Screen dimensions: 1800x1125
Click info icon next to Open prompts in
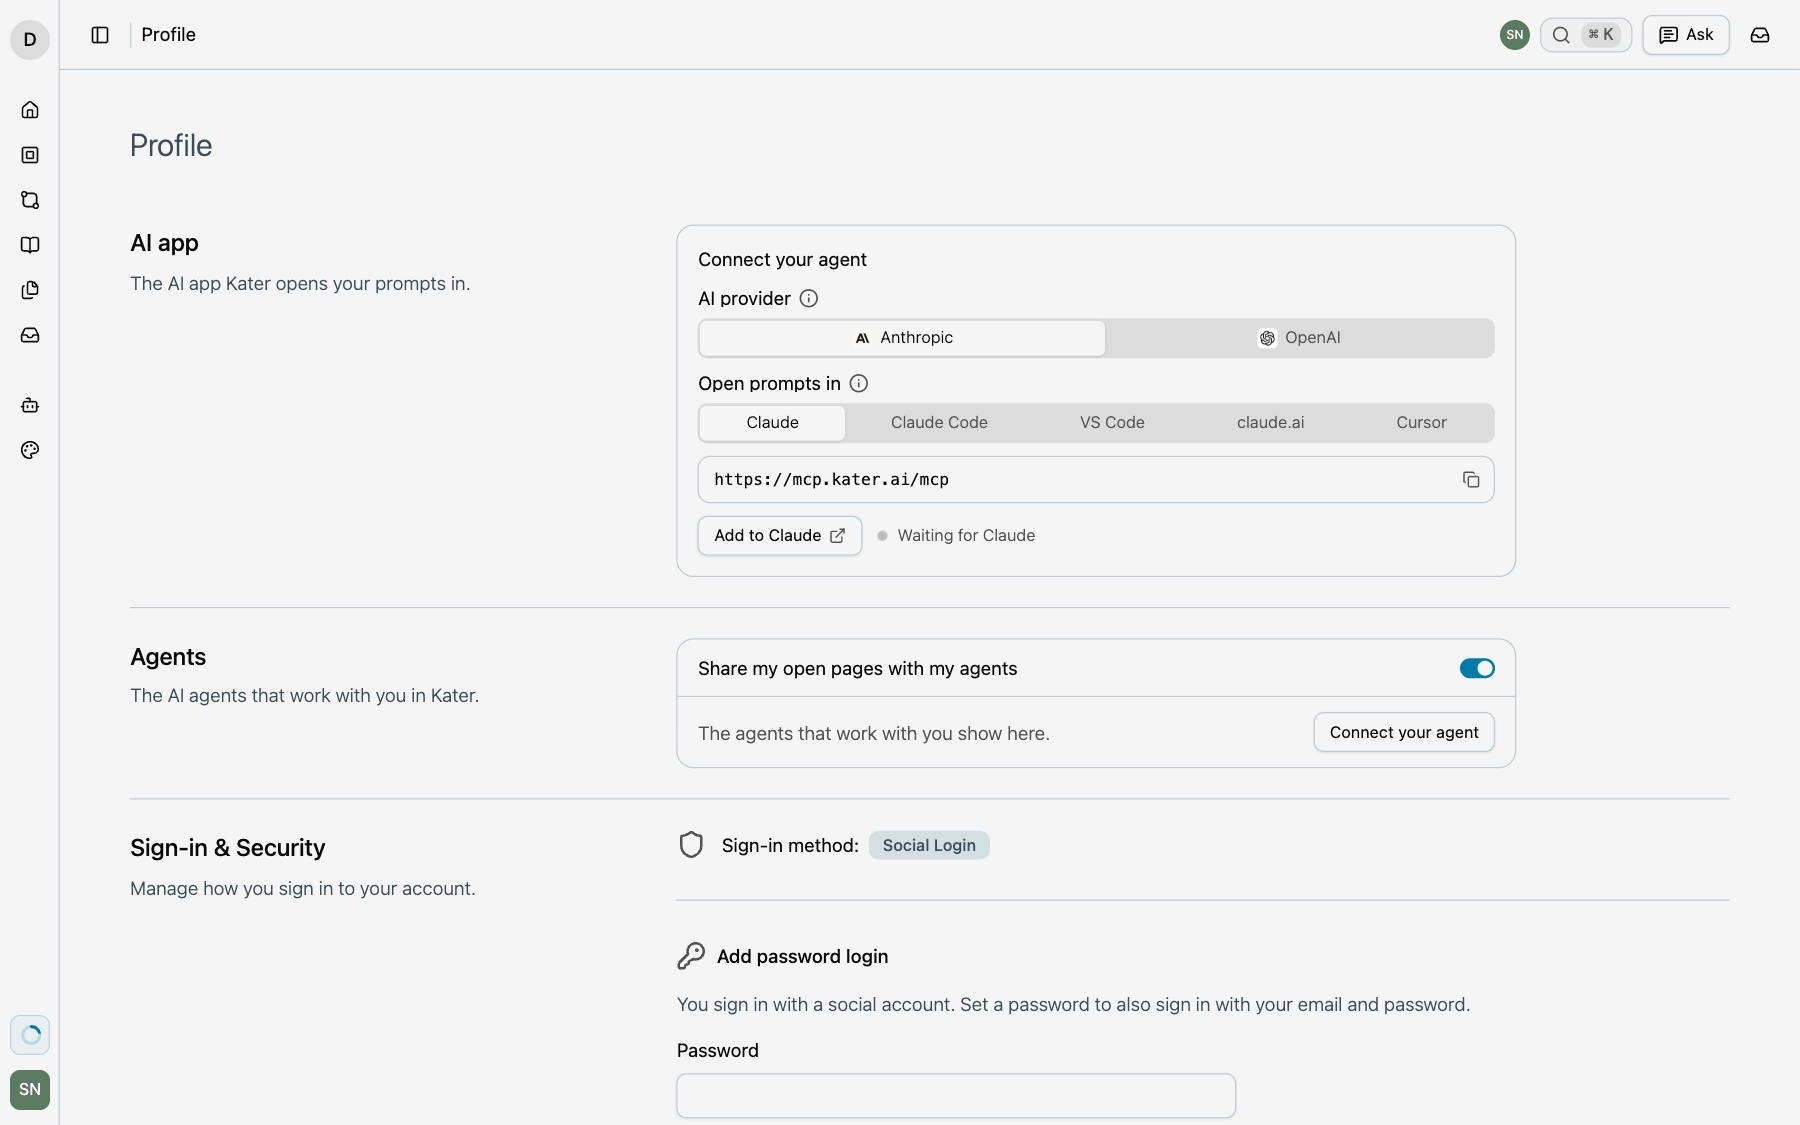point(859,383)
